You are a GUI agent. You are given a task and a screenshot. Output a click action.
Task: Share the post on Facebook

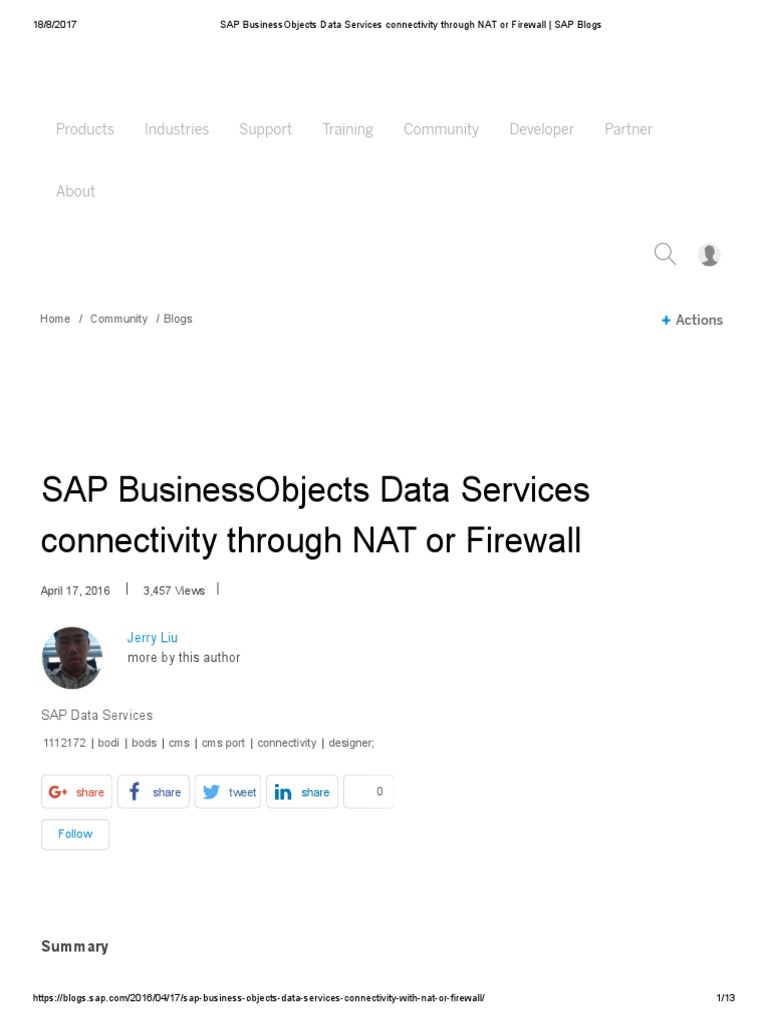pyautogui.click(x=153, y=792)
